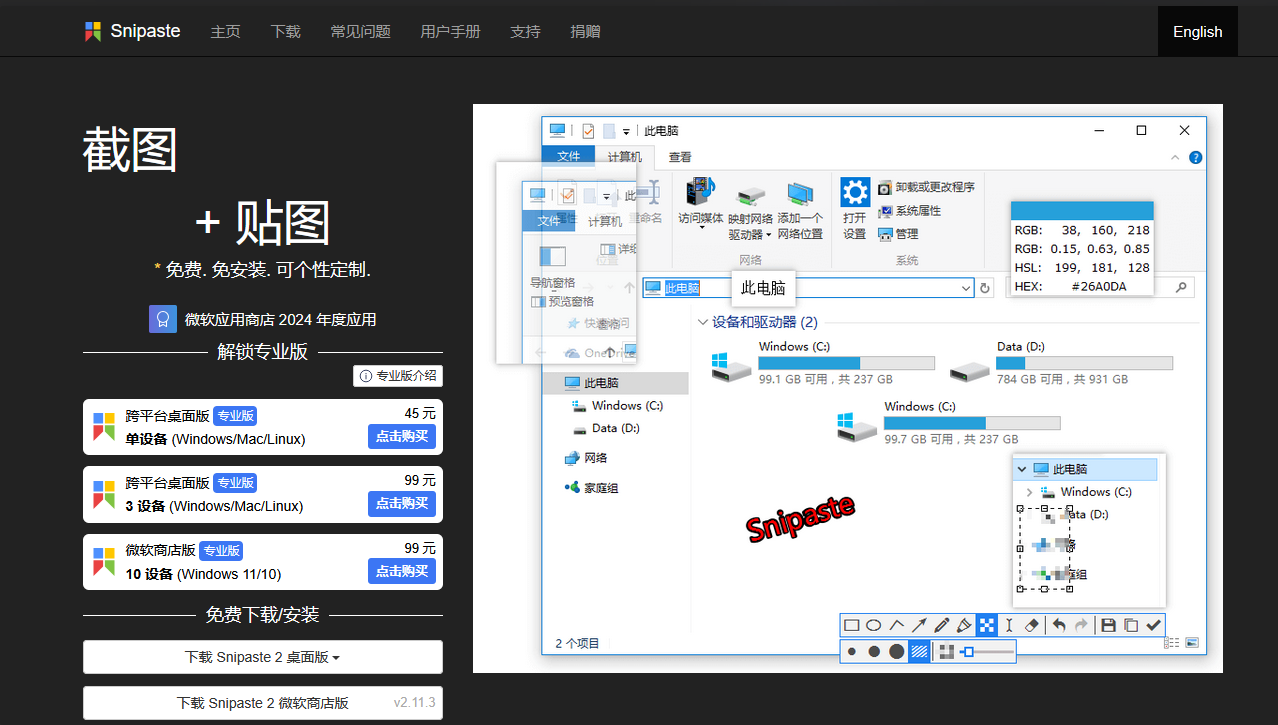
Task: Click 点击购买 for 45 元 single device
Action: click(402, 436)
